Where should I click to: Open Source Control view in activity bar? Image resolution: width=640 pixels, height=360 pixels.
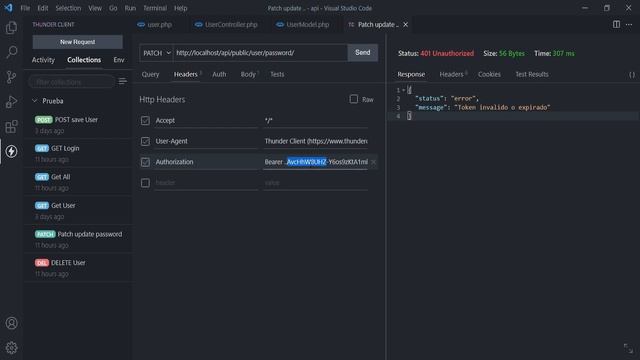11,77
